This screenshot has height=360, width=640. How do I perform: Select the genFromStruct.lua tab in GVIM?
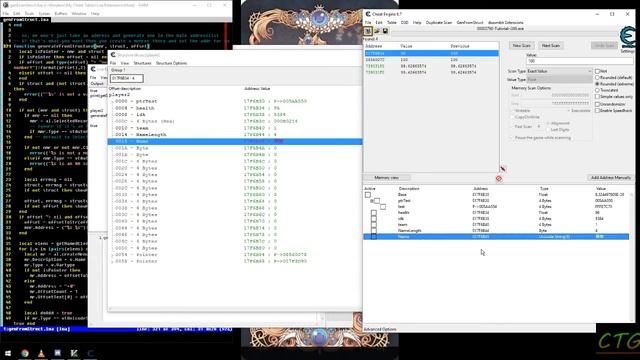[x=26, y=19]
